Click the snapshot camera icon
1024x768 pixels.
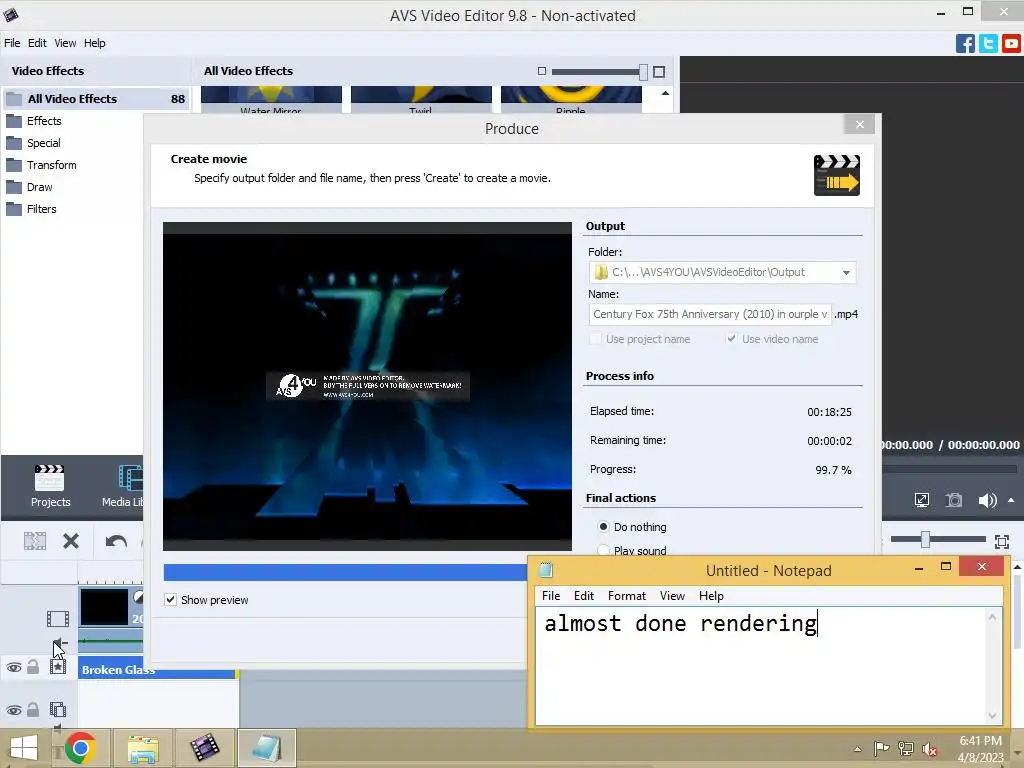(954, 501)
